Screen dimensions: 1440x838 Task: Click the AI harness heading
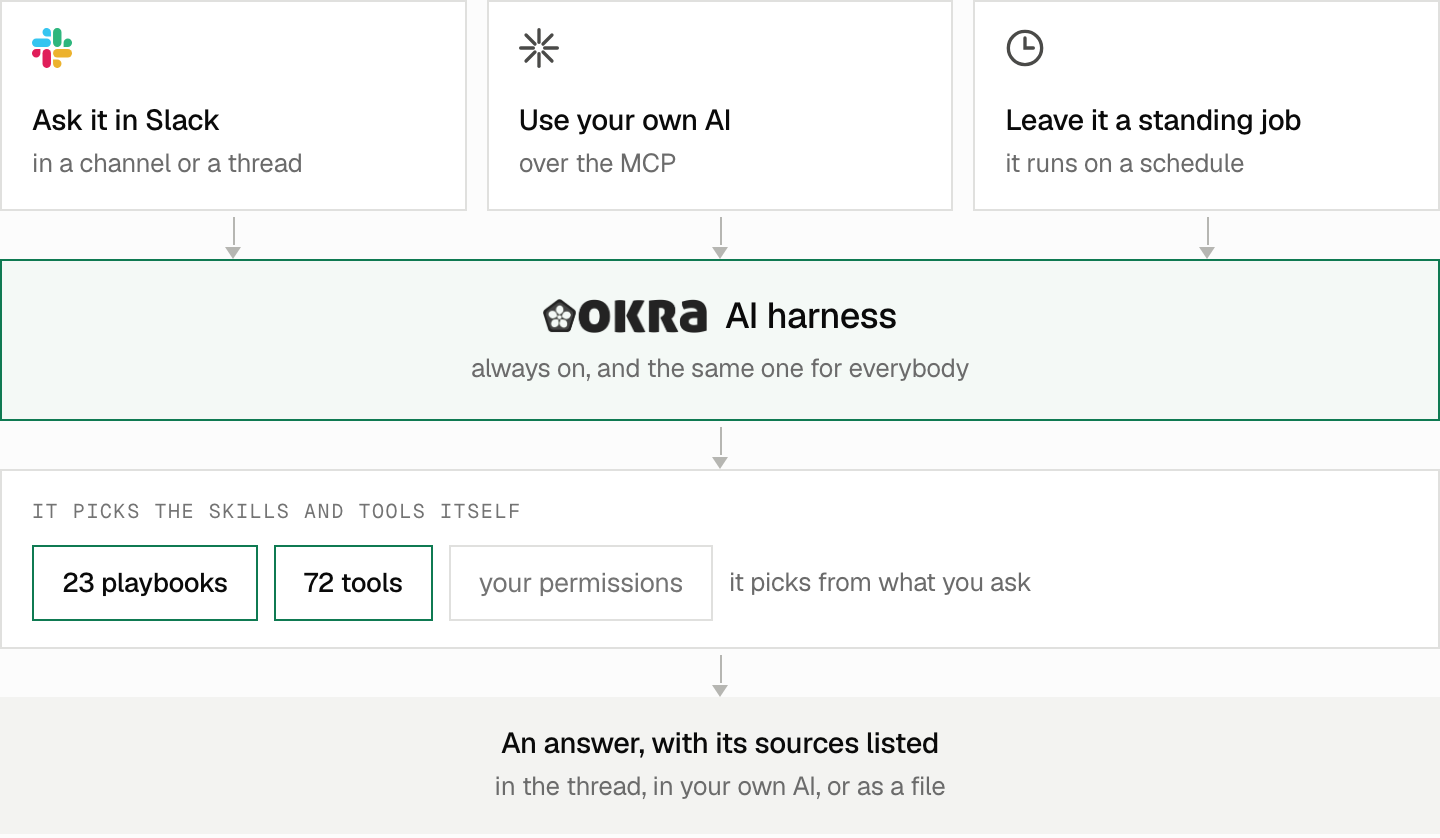(811, 316)
